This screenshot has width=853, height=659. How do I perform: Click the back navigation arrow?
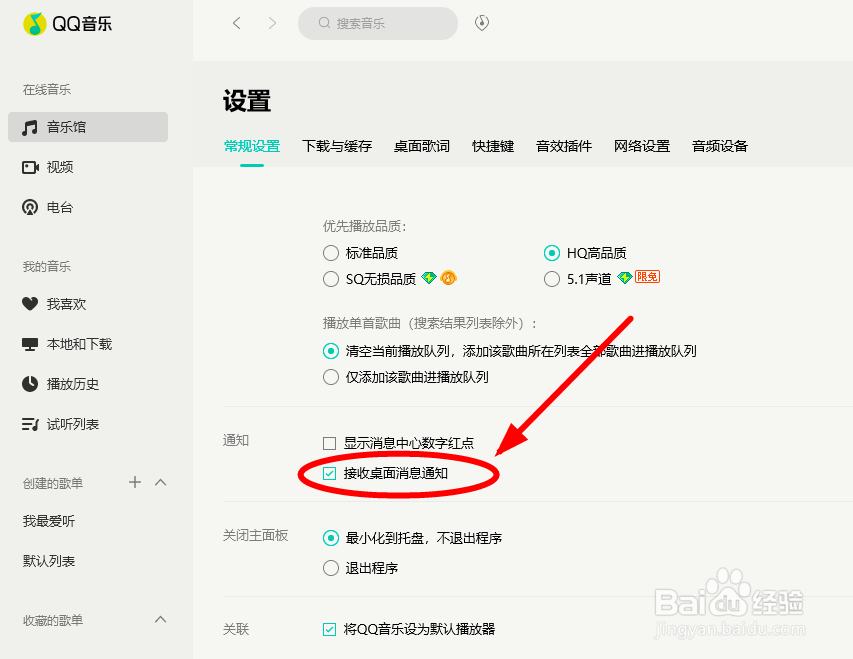click(x=236, y=23)
